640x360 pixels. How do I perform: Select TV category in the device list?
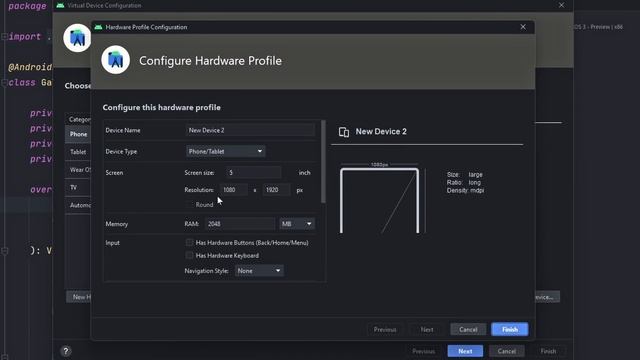(x=78, y=187)
